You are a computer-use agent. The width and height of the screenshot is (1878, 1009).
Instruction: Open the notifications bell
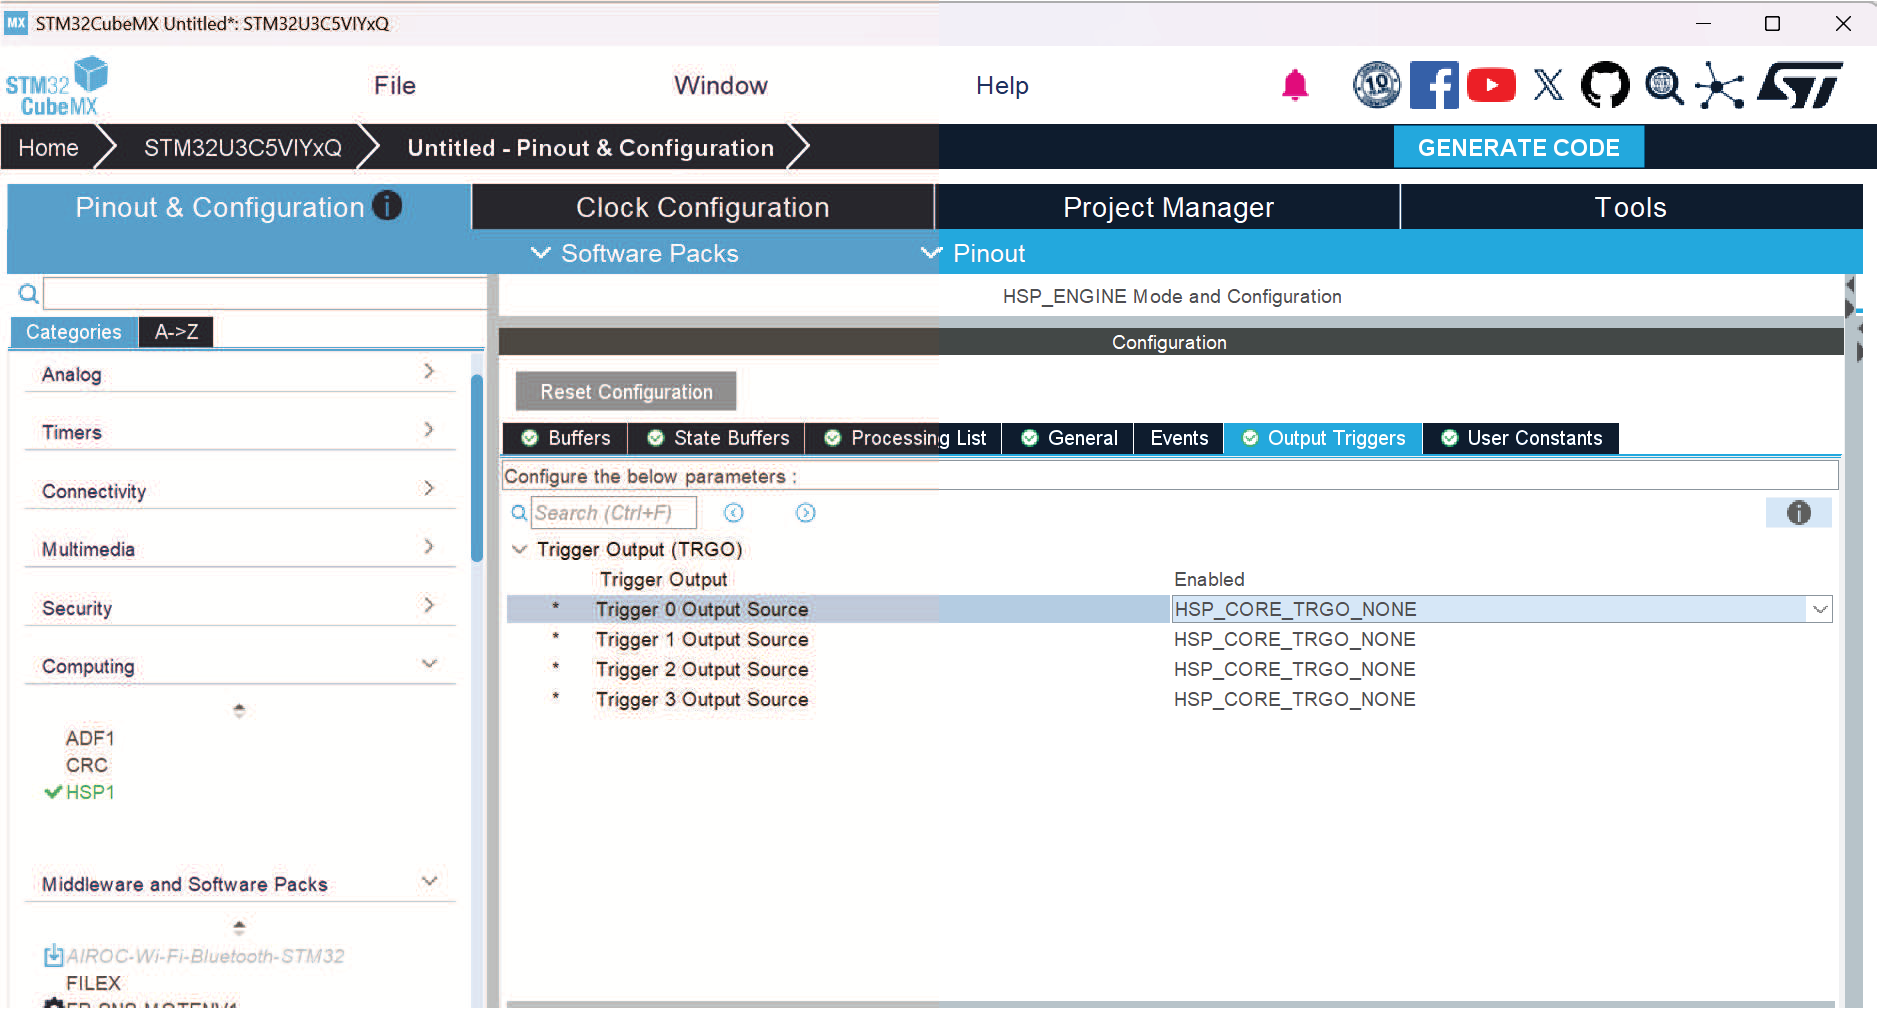click(1295, 86)
